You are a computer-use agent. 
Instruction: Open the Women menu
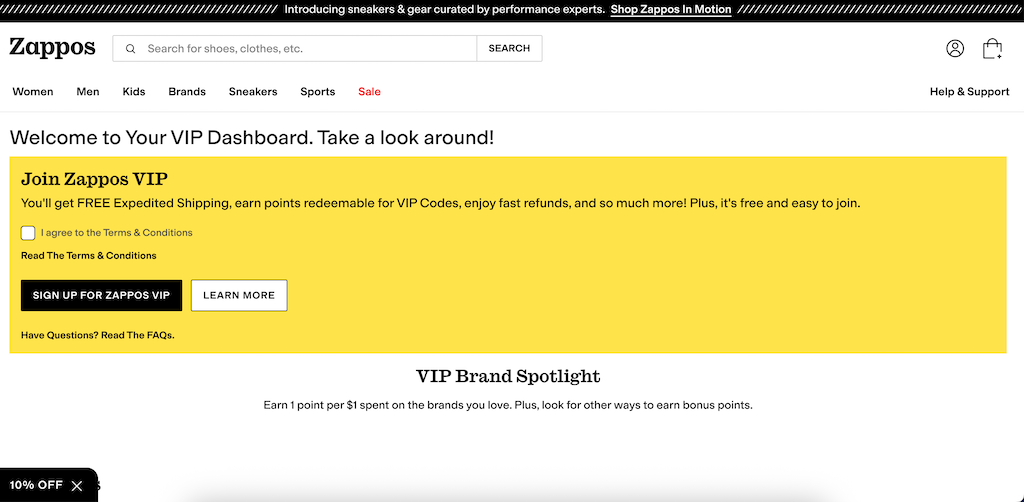(33, 92)
